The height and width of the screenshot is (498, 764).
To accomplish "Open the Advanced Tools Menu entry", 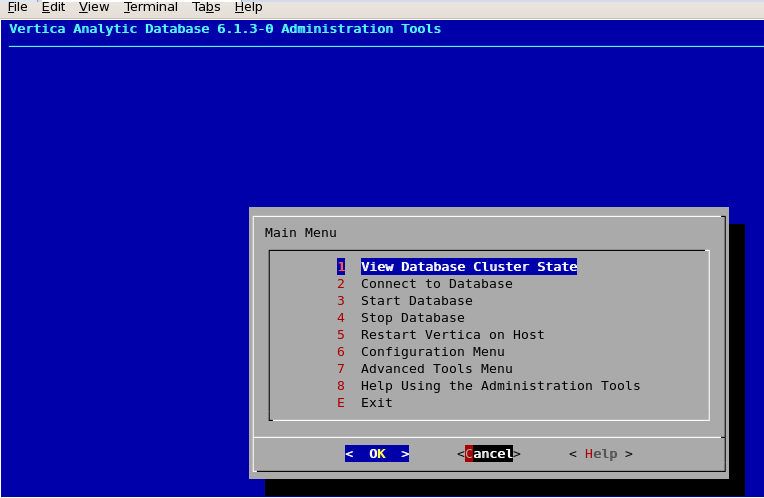I will 436,369.
